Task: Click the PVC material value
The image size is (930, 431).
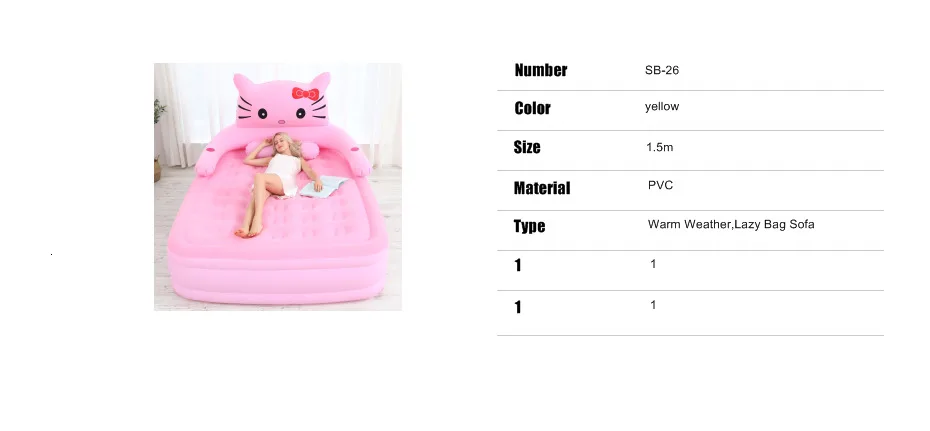Action: [660, 186]
